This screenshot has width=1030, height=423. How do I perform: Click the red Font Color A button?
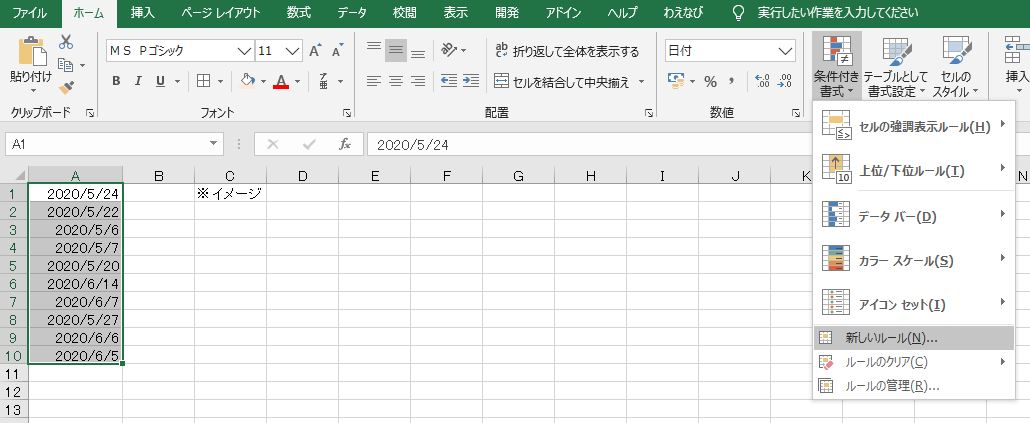[x=281, y=81]
